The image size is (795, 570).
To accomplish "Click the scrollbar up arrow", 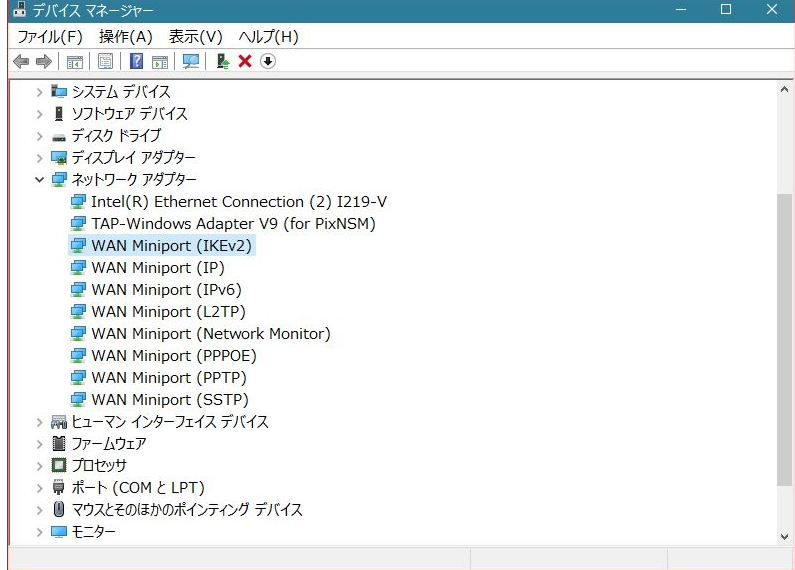I will (x=784, y=90).
